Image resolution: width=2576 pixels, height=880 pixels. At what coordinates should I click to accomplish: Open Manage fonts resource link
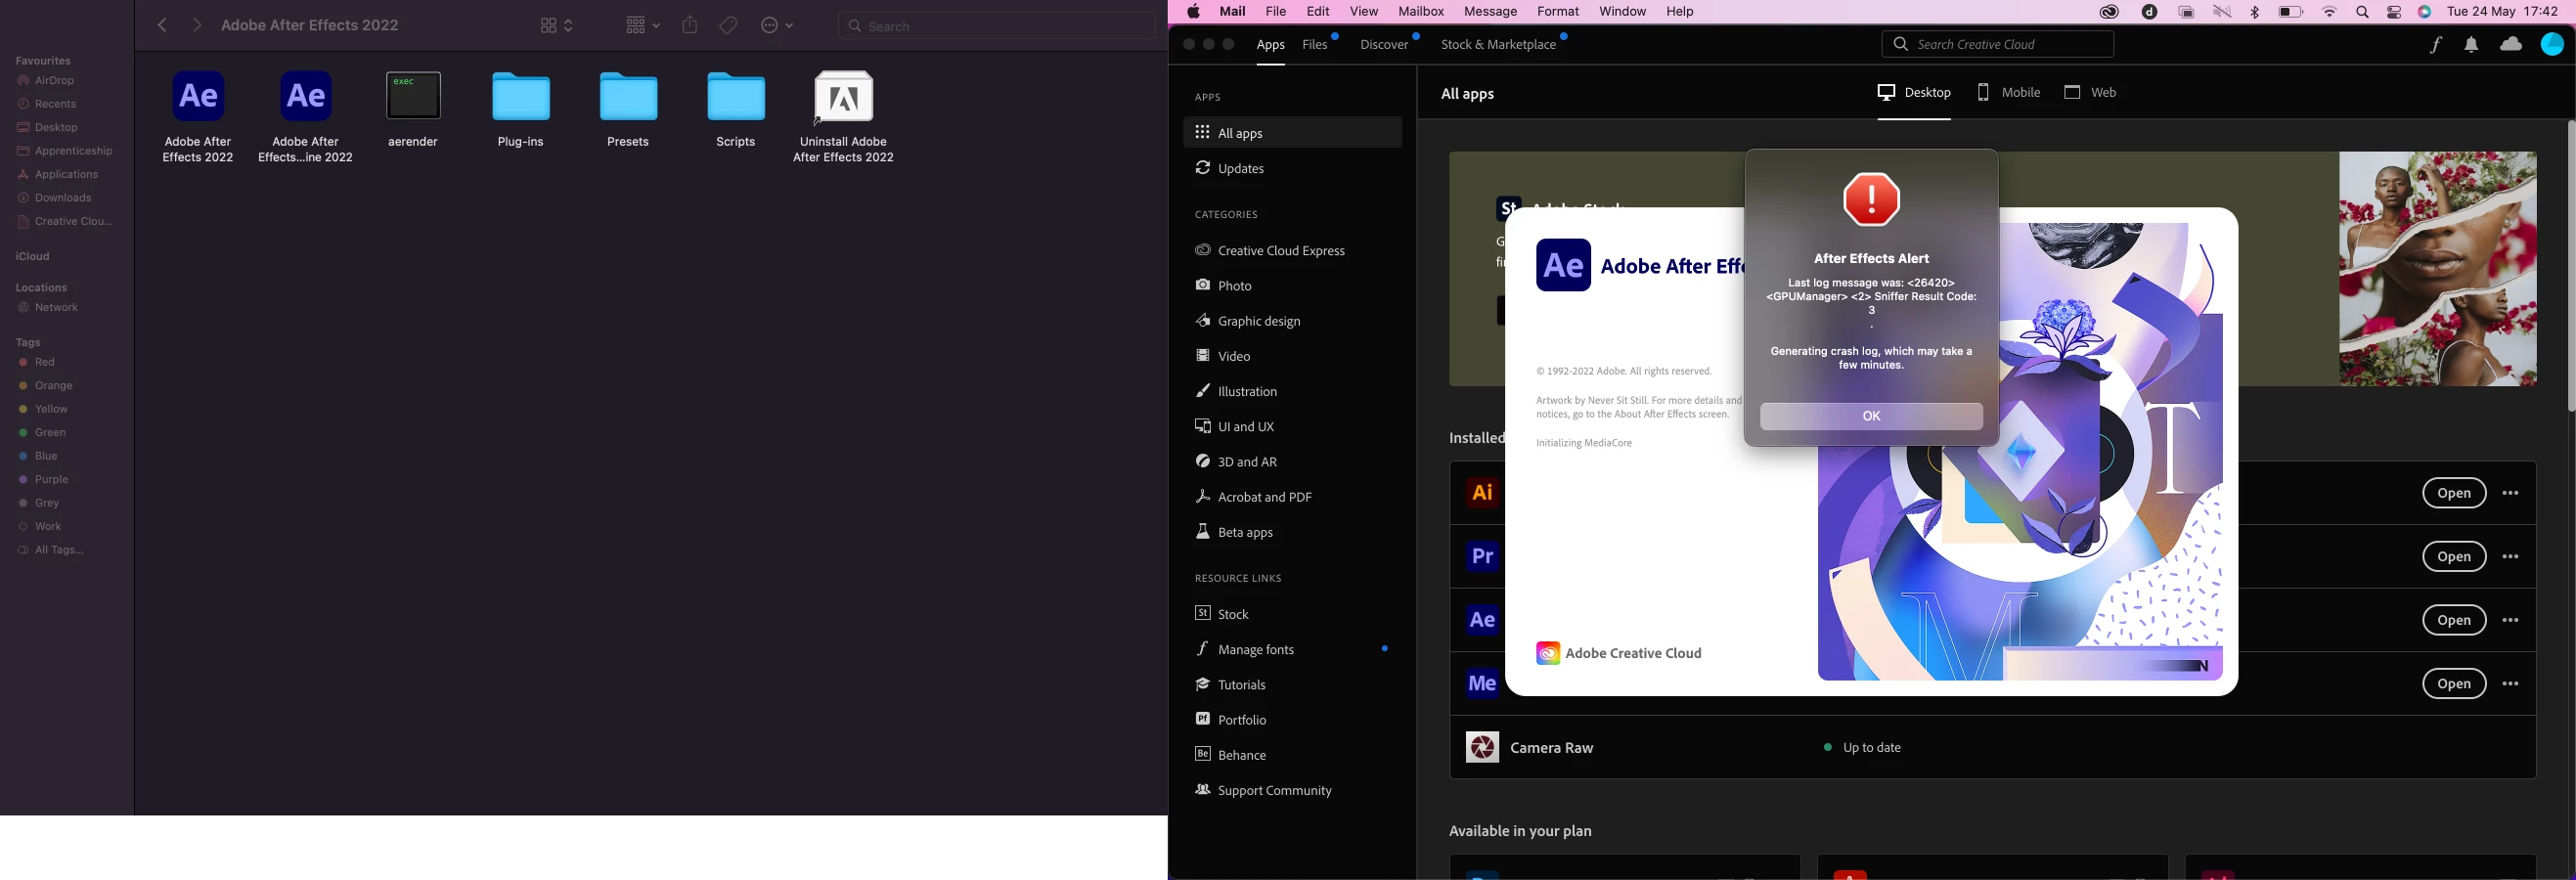point(1246,649)
